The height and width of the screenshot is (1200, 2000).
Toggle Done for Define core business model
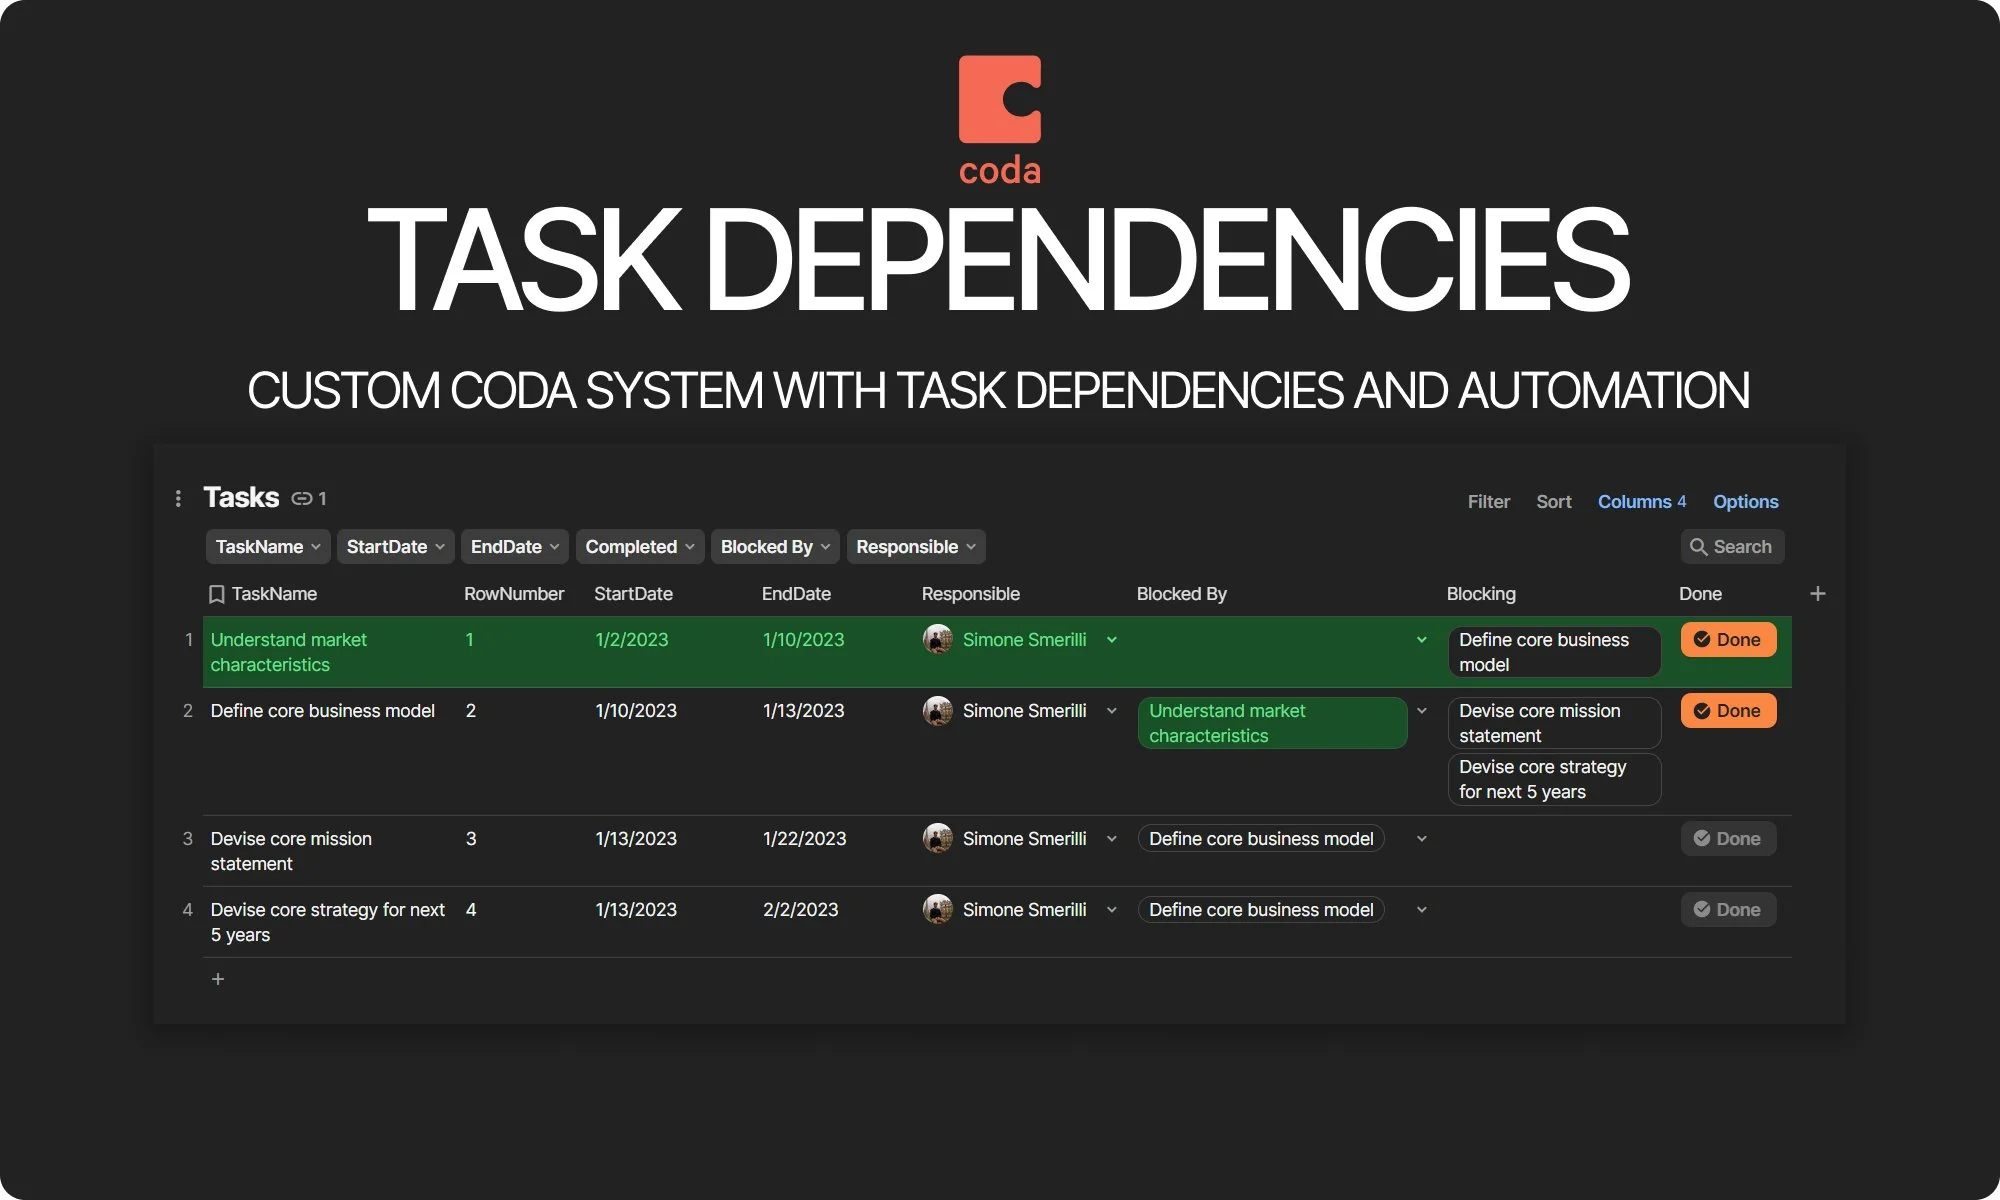click(1727, 711)
